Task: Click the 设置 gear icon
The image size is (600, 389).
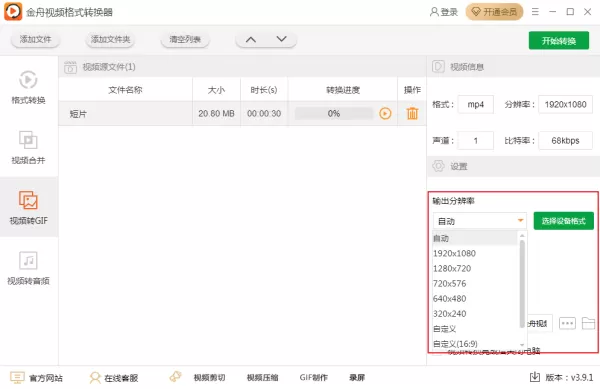Action: click(x=438, y=166)
